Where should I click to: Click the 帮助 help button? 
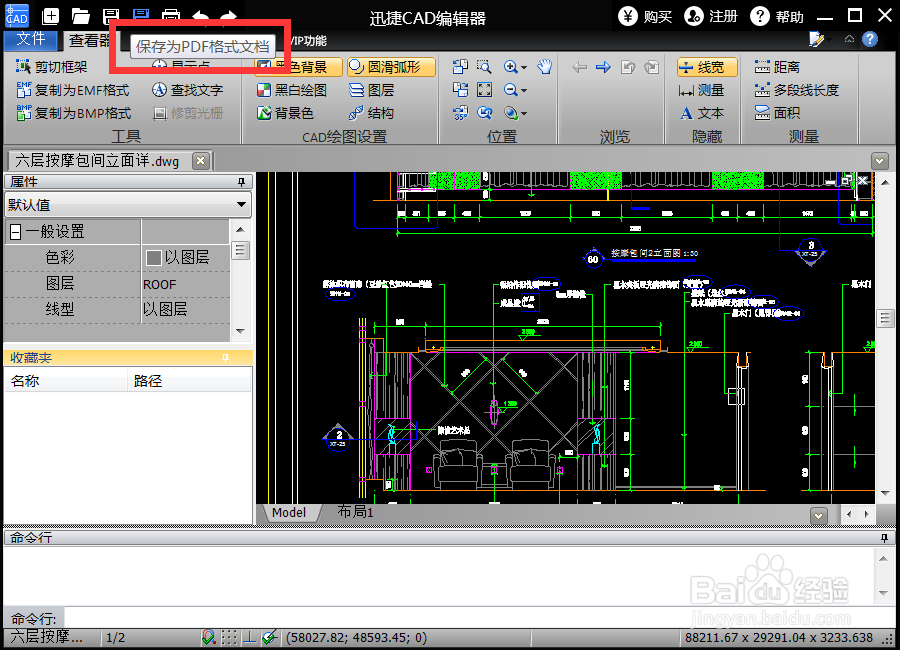777,17
